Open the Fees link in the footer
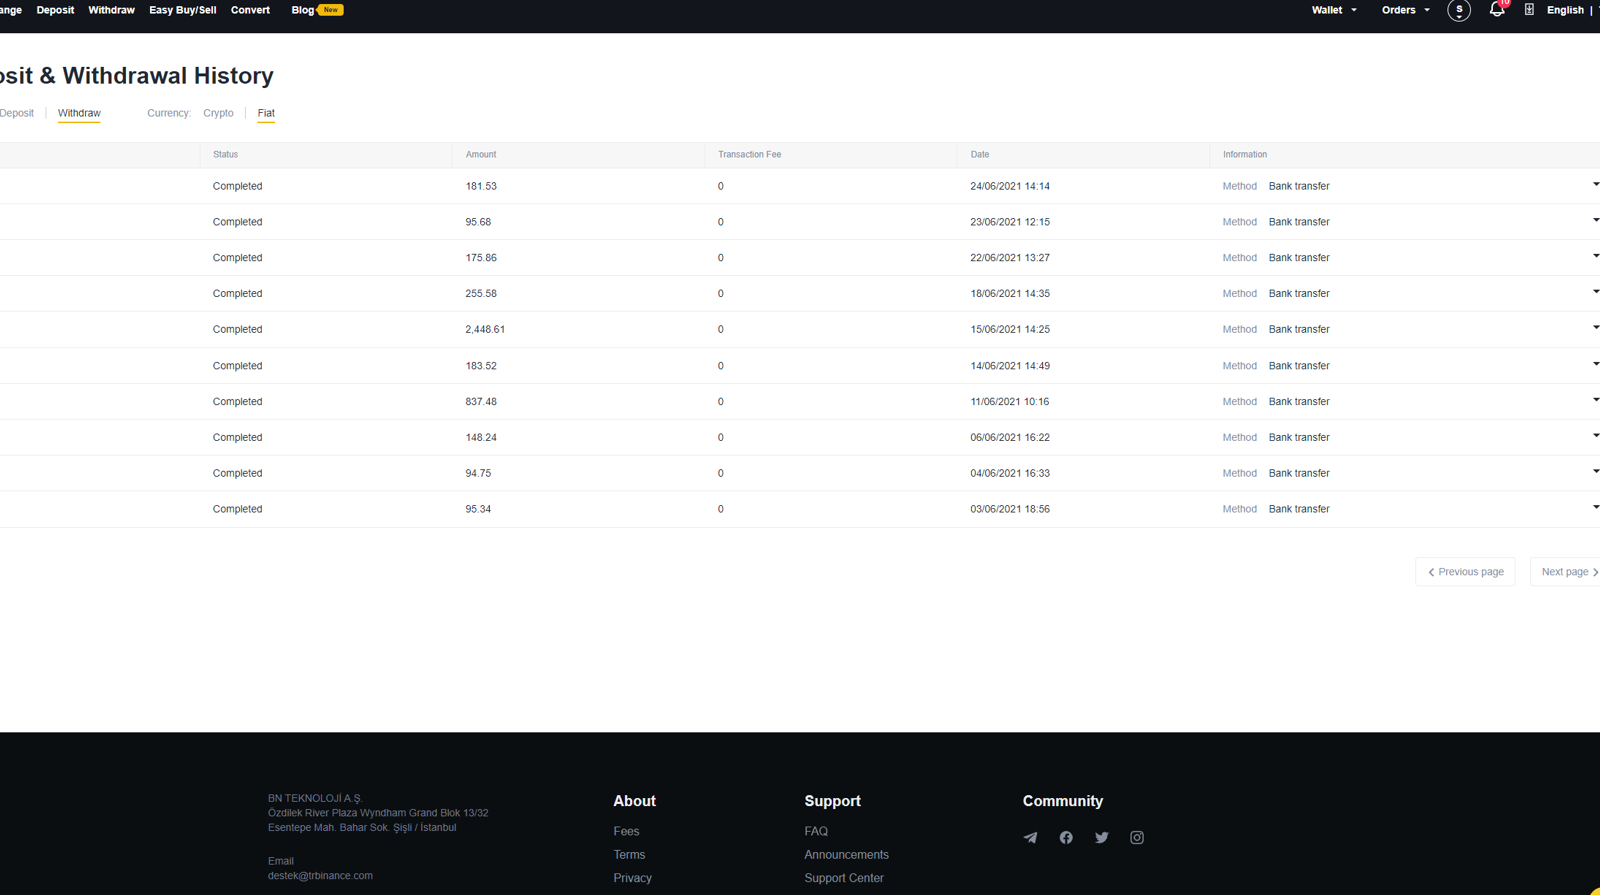 coord(626,831)
